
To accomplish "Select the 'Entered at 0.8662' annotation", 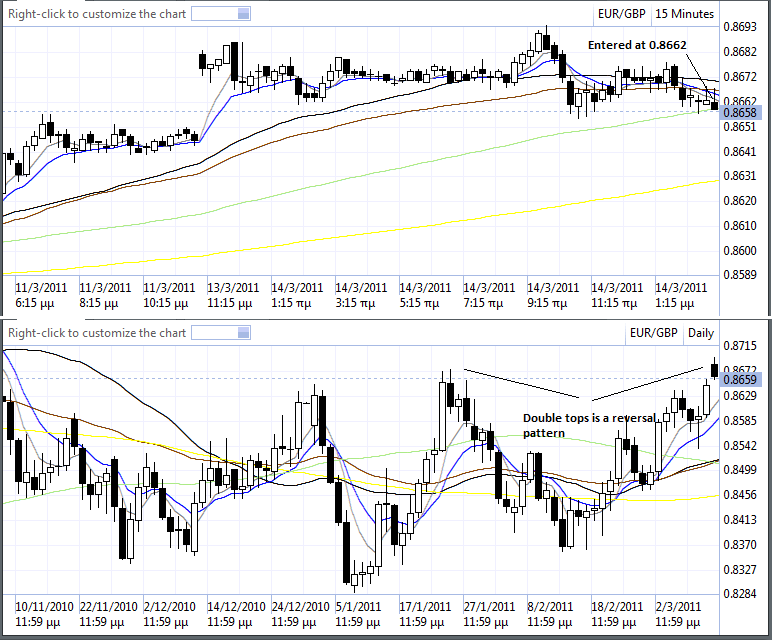I will (637, 45).
